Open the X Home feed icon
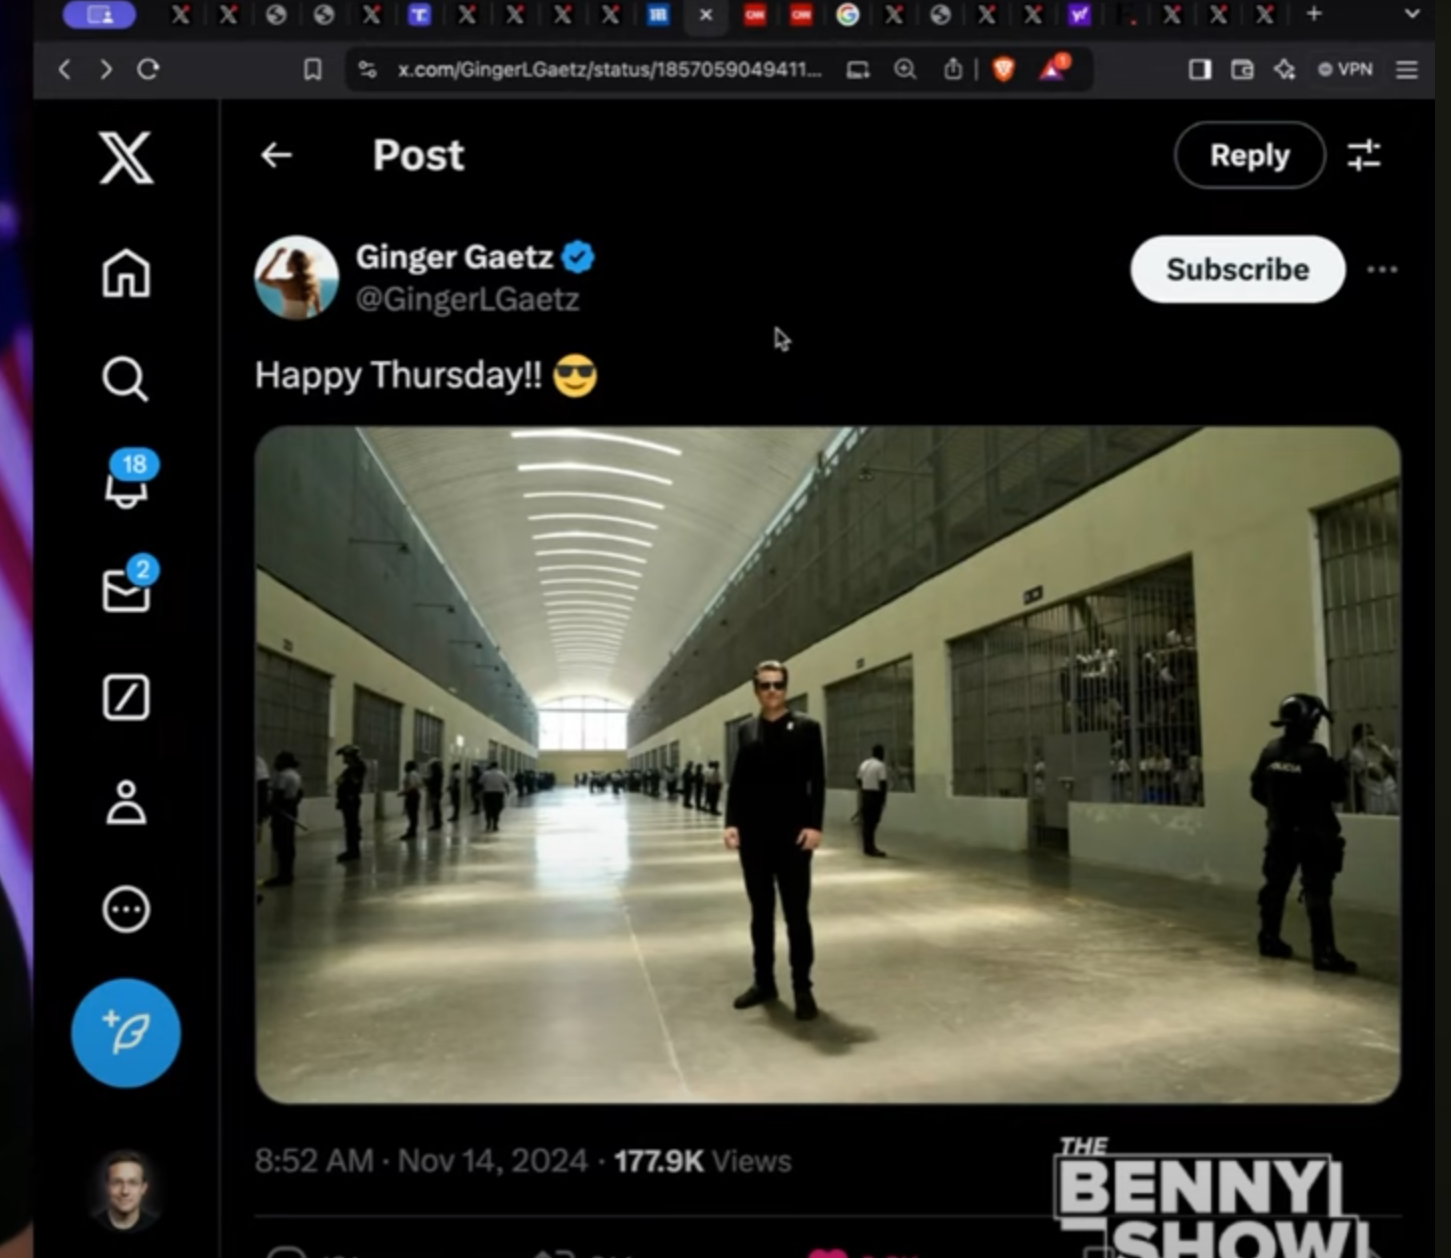 click(126, 273)
